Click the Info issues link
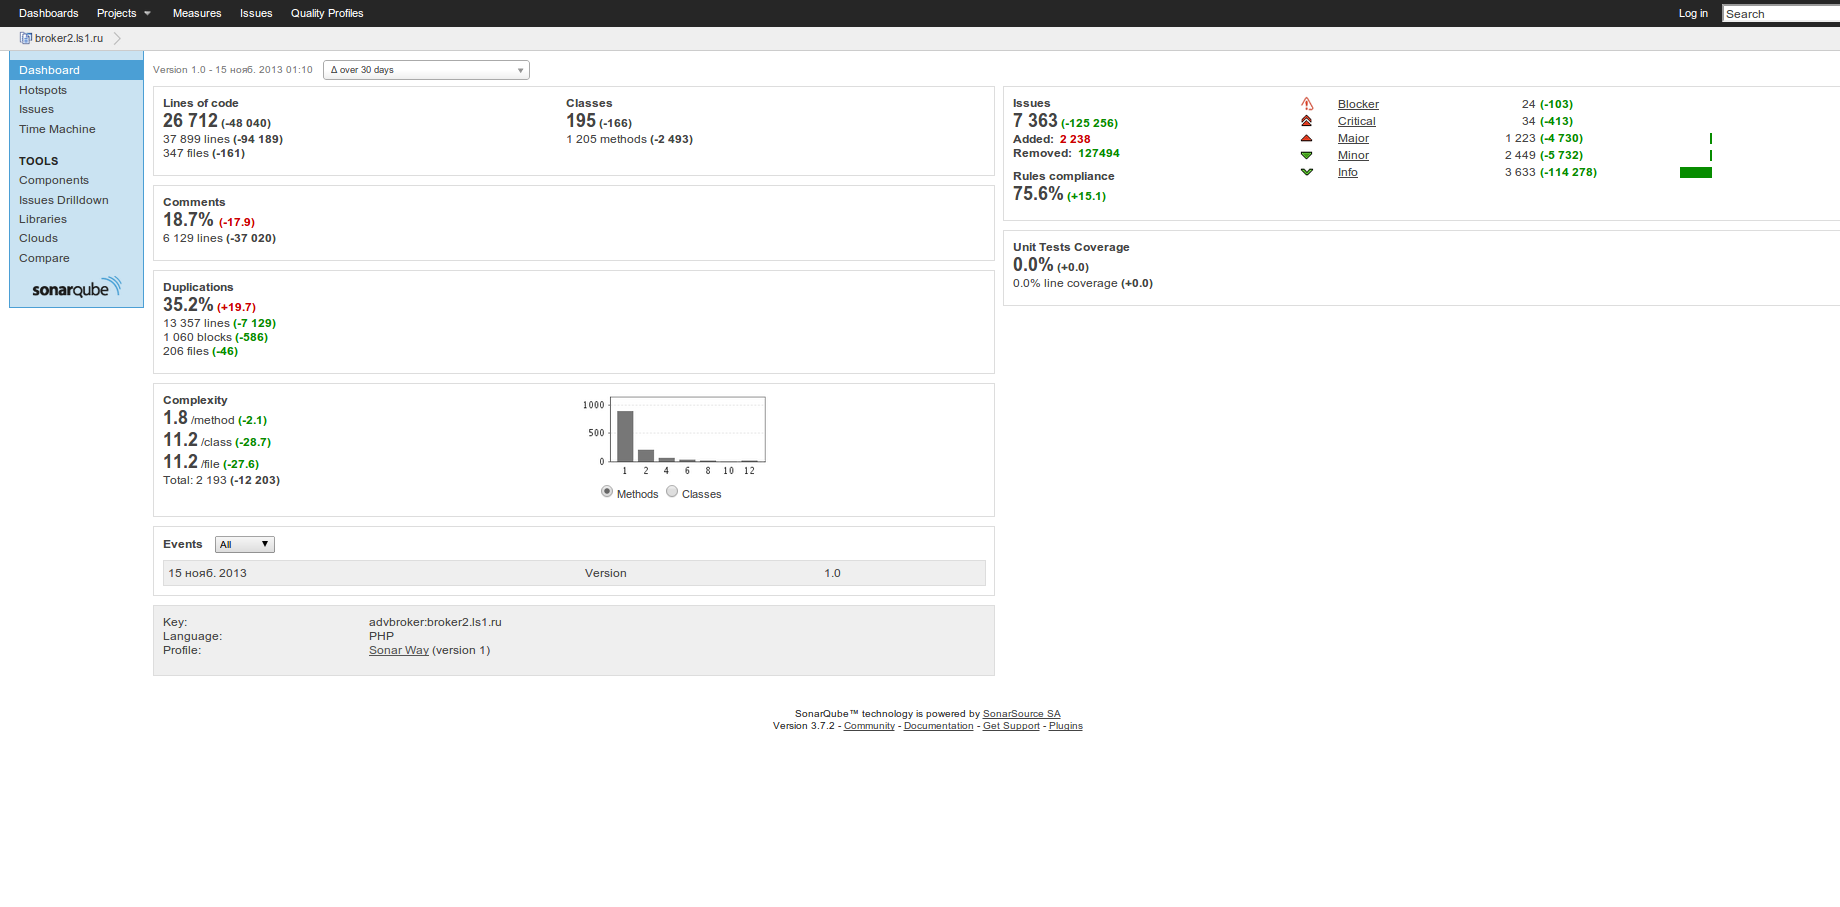This screenshot has height=907, width=1840. click(1348, 172)
